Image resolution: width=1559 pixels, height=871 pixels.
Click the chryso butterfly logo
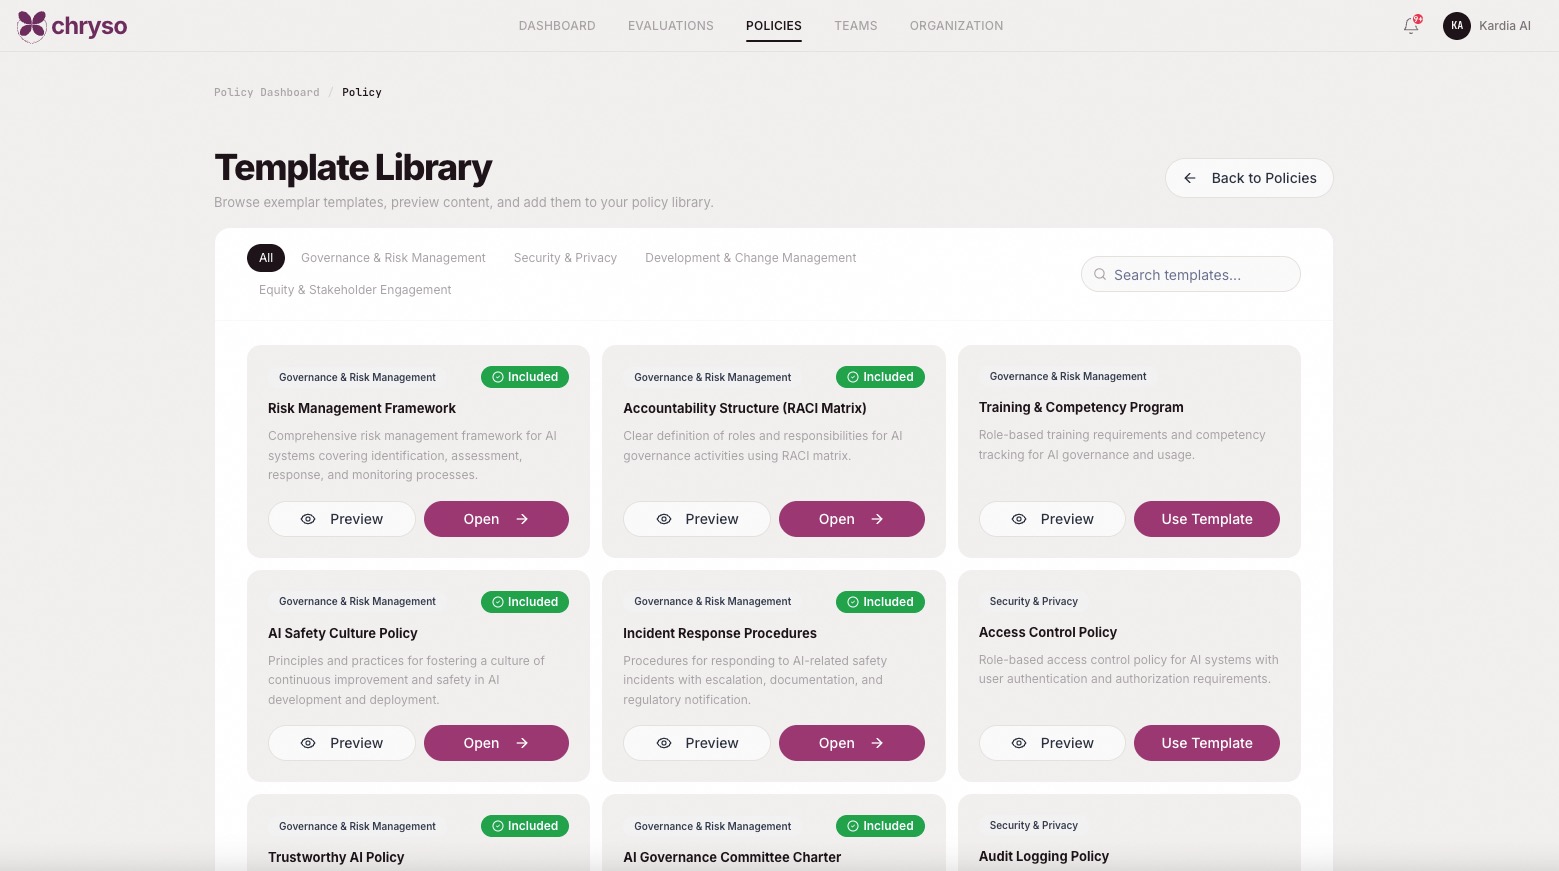[x=32, y=25]
